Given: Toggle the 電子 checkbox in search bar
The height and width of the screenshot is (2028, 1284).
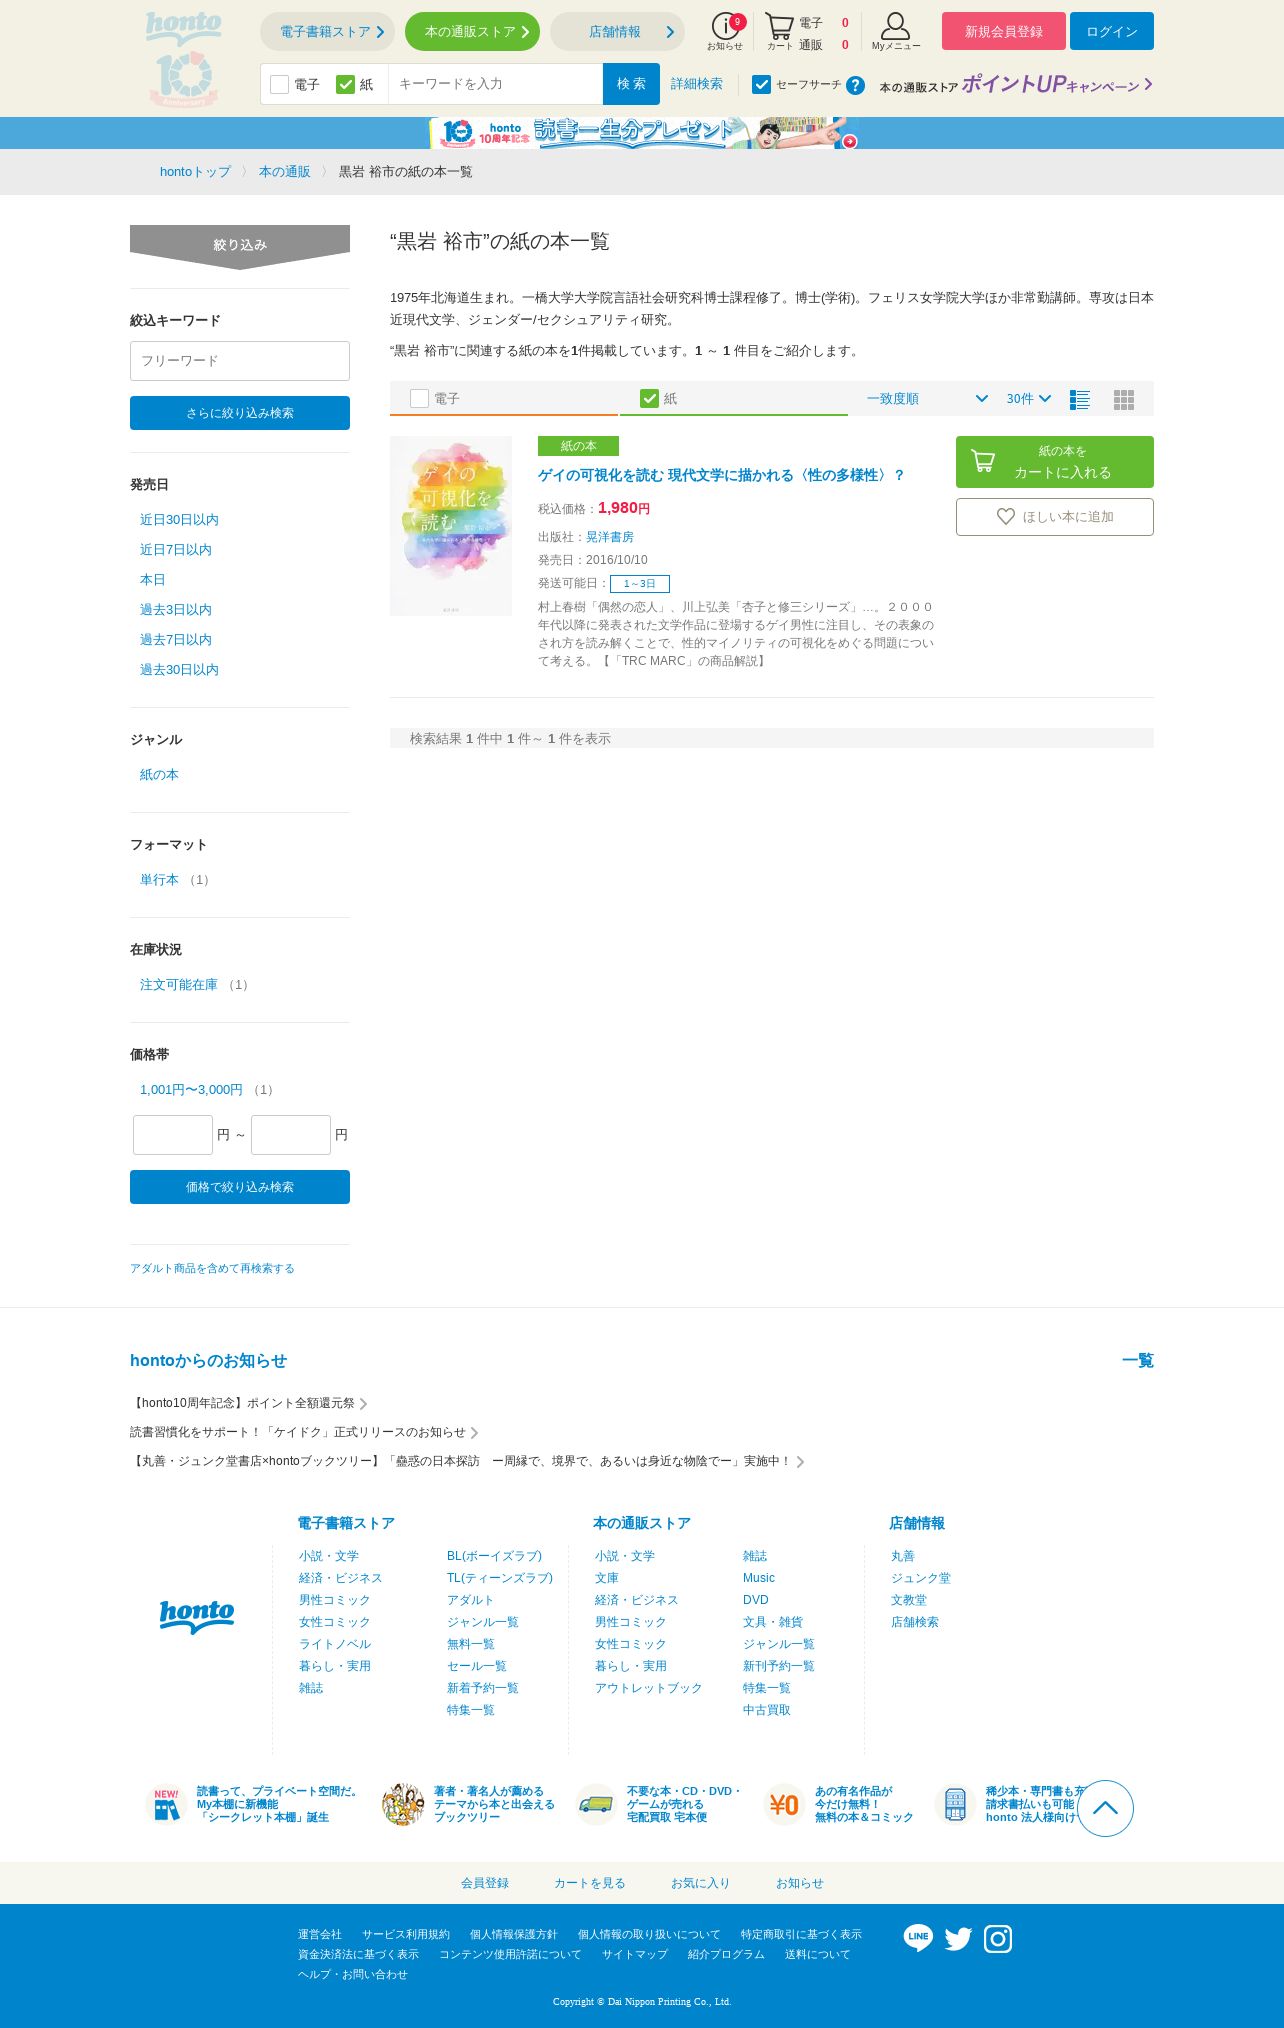Looking at the screenshot, I should point(279,84).
